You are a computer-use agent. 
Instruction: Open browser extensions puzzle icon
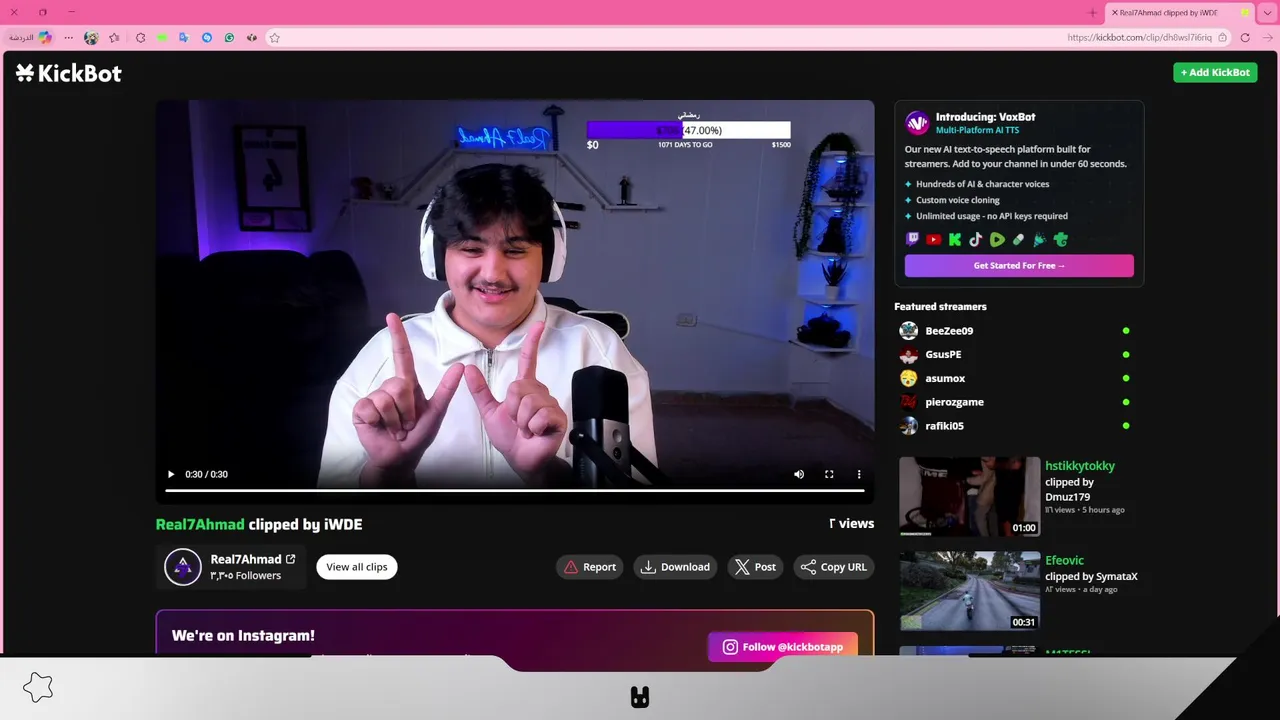(140, 38)
